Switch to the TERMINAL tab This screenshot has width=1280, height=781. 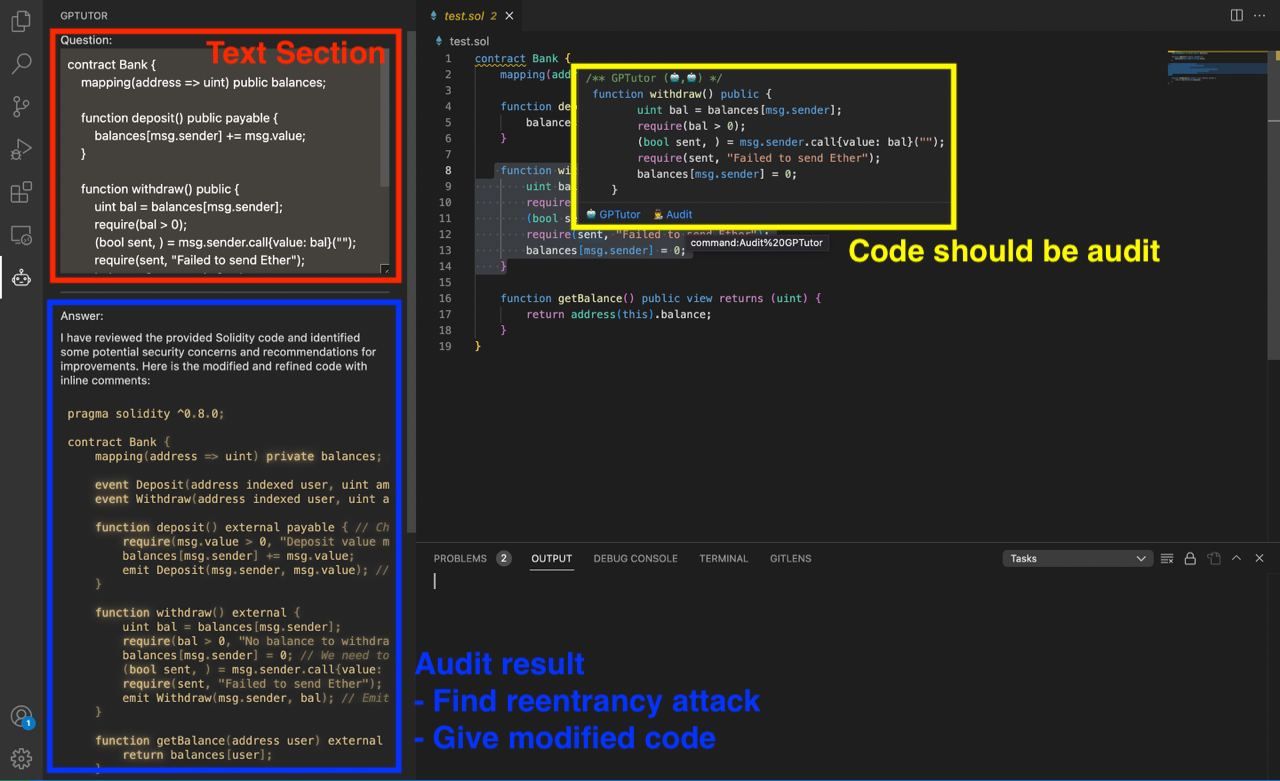point(723,558)
